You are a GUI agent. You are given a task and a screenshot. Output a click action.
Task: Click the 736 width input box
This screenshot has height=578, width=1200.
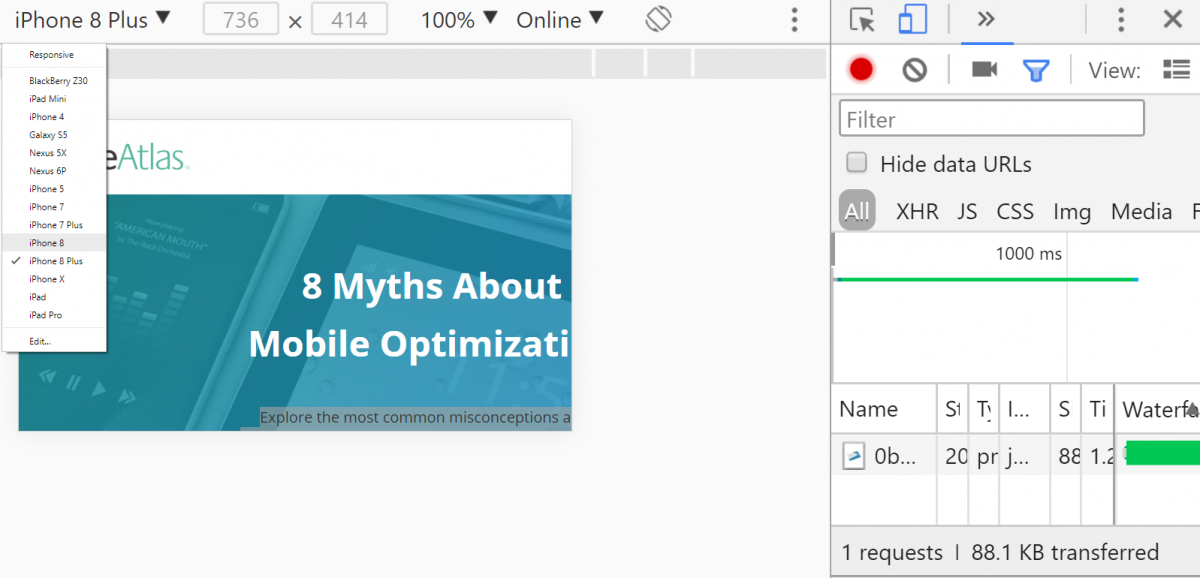point(241,20)
